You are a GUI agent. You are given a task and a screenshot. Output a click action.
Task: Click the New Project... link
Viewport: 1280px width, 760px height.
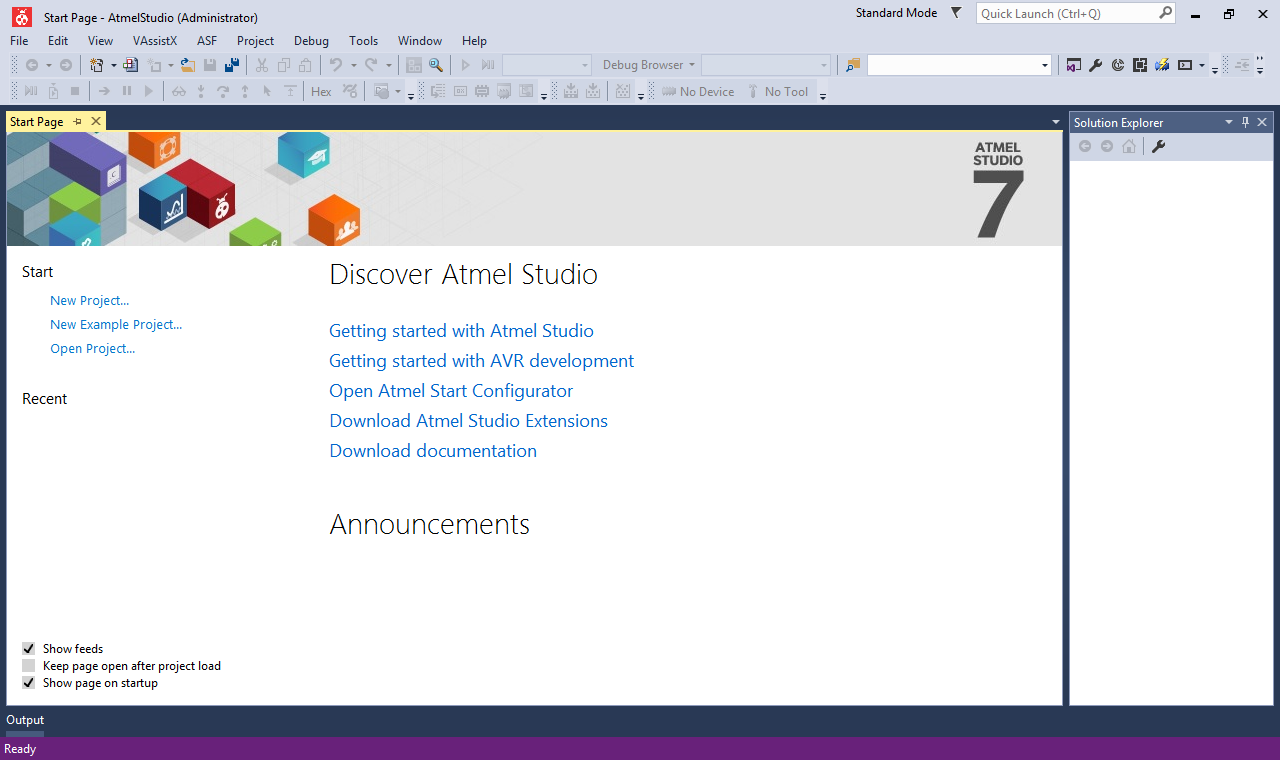[x=90, y=300]
